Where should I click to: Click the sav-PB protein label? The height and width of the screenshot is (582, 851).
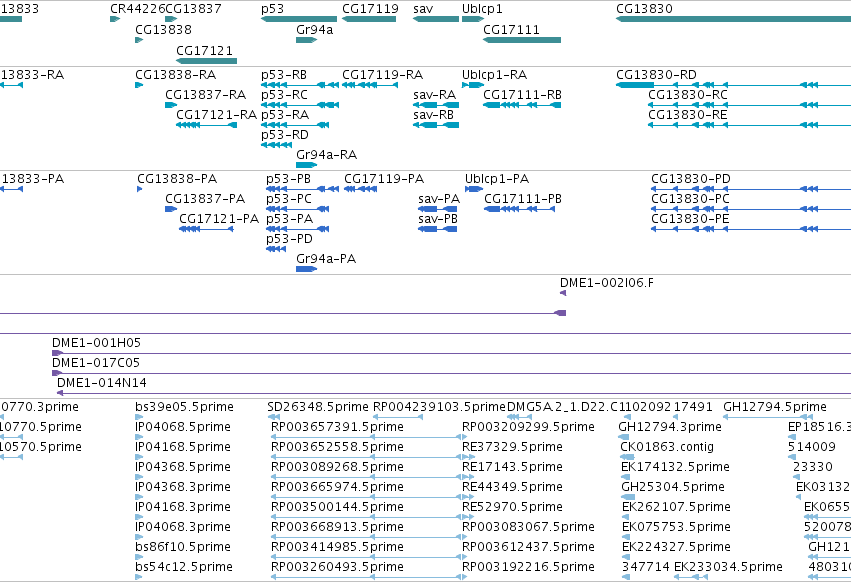pos(438,219)
